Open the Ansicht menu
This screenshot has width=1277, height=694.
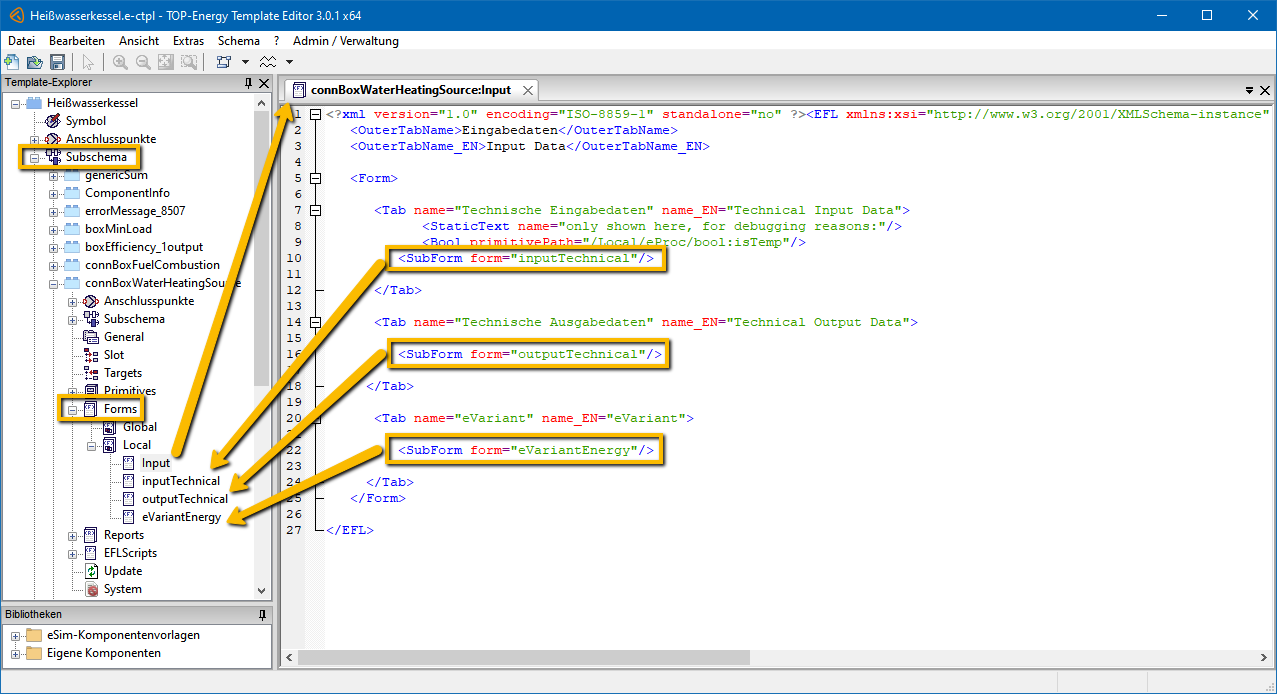[x=139, y=41]
